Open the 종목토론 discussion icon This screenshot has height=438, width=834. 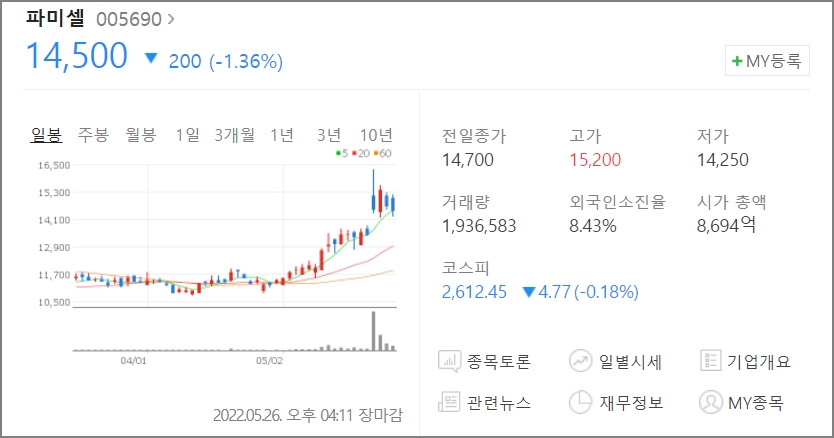point(449,361)
